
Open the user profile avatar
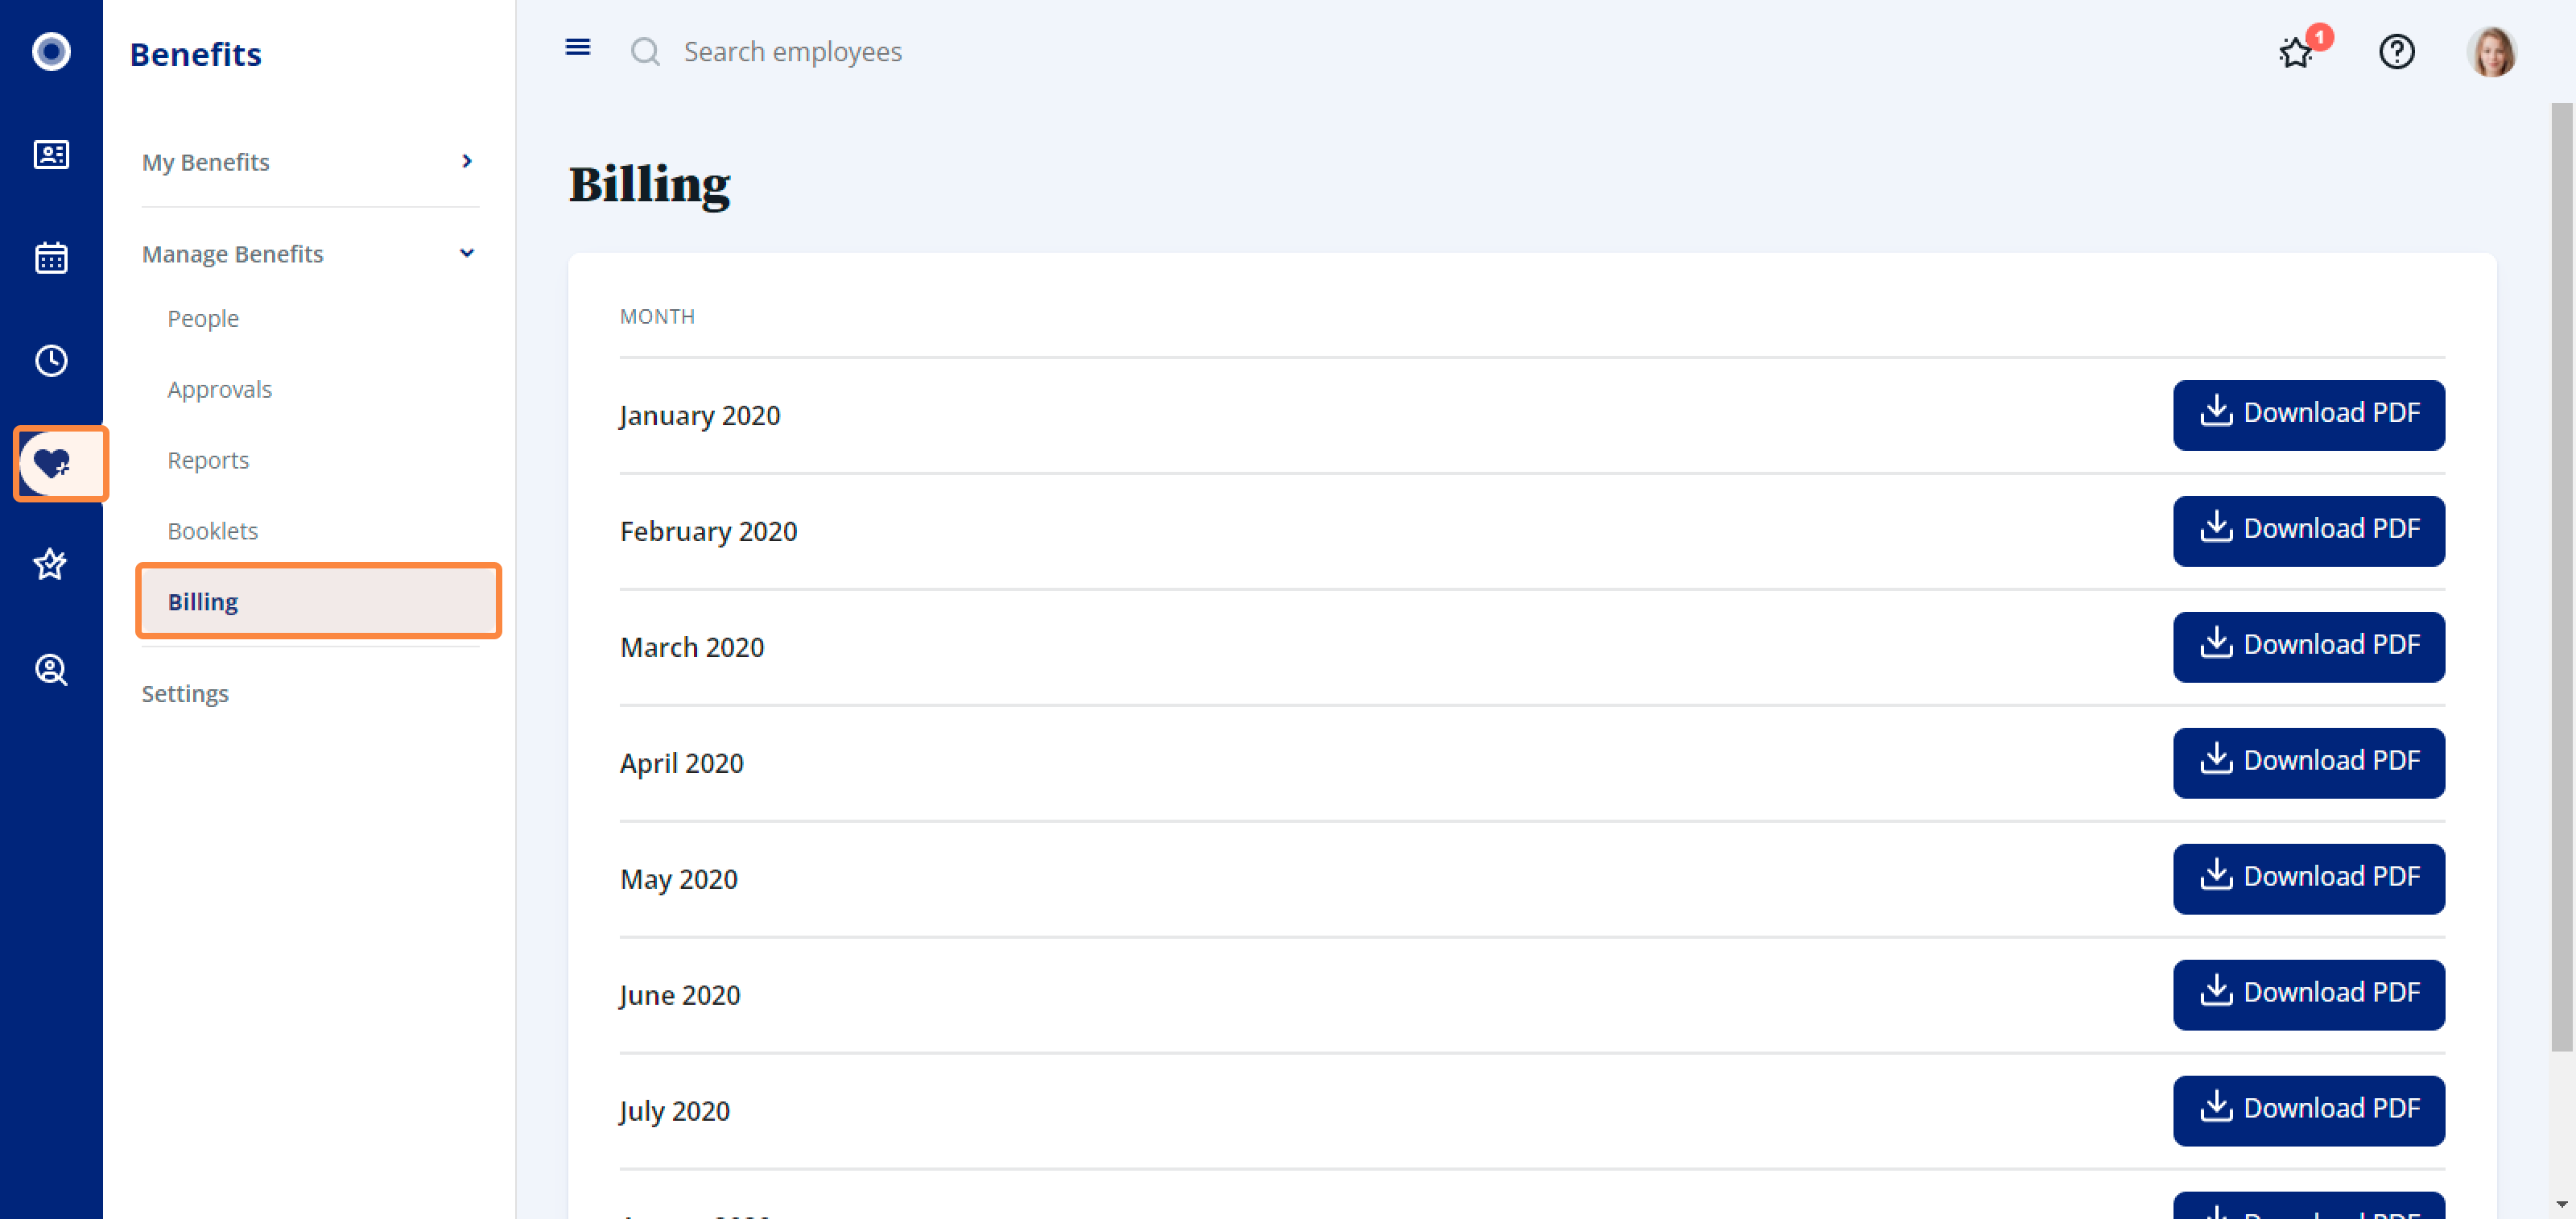click(x=2492, y=51)
